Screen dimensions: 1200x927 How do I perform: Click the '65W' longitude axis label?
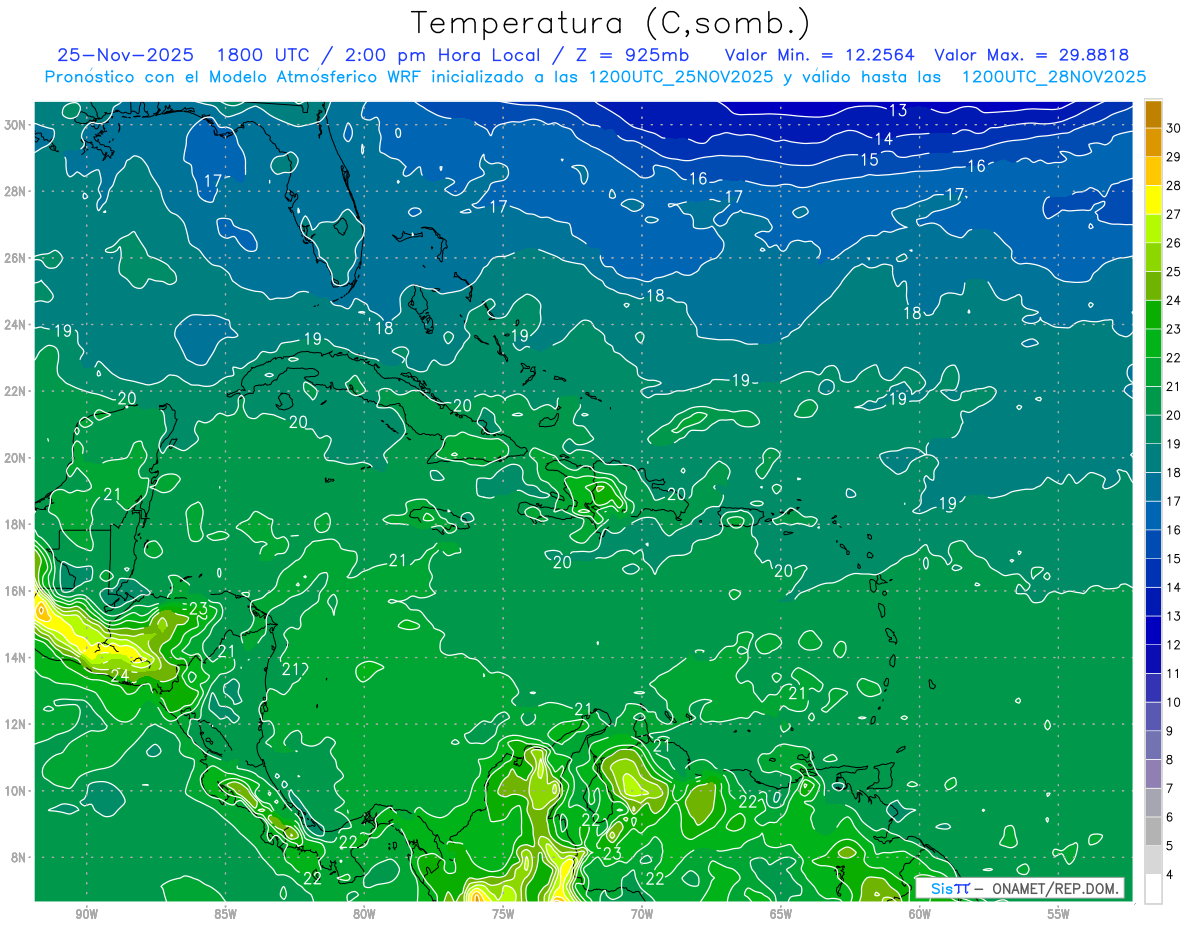point(781,914)
